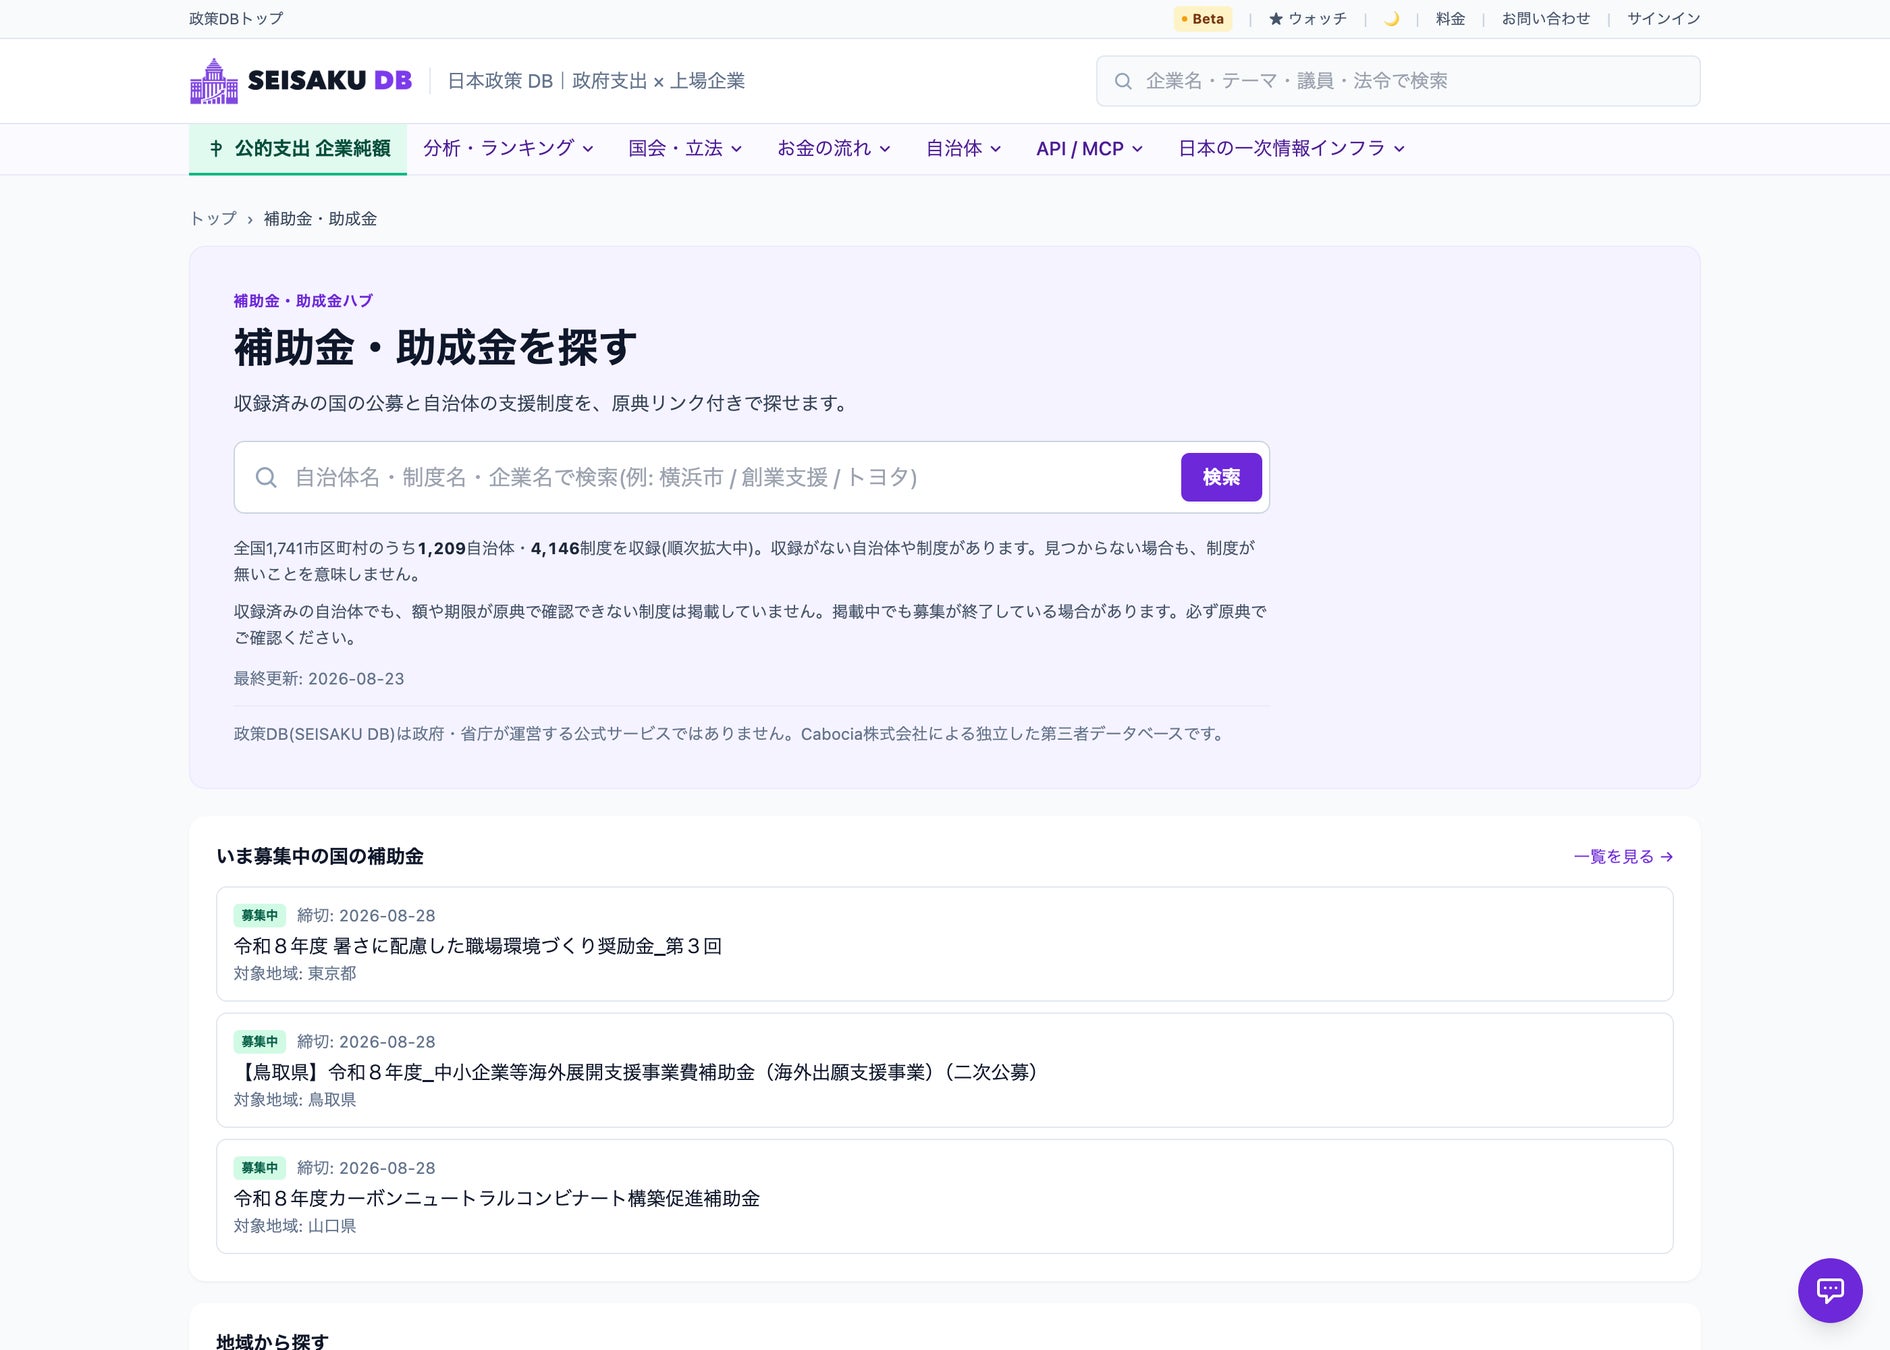Expand 分析・ランキング menu

tap(508, 149)
